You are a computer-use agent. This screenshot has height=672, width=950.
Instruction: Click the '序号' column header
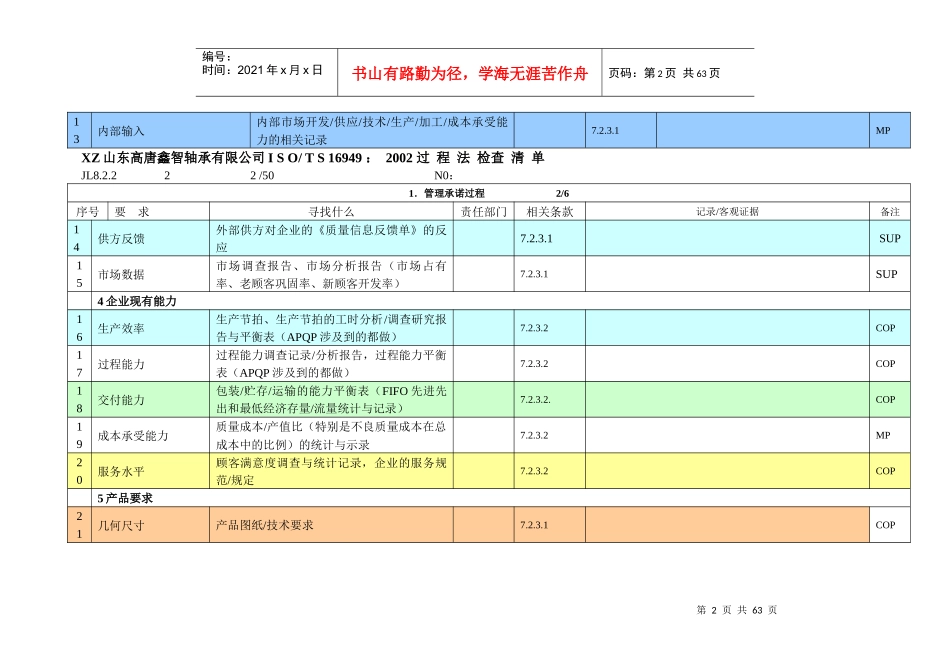tap(87, 211)
